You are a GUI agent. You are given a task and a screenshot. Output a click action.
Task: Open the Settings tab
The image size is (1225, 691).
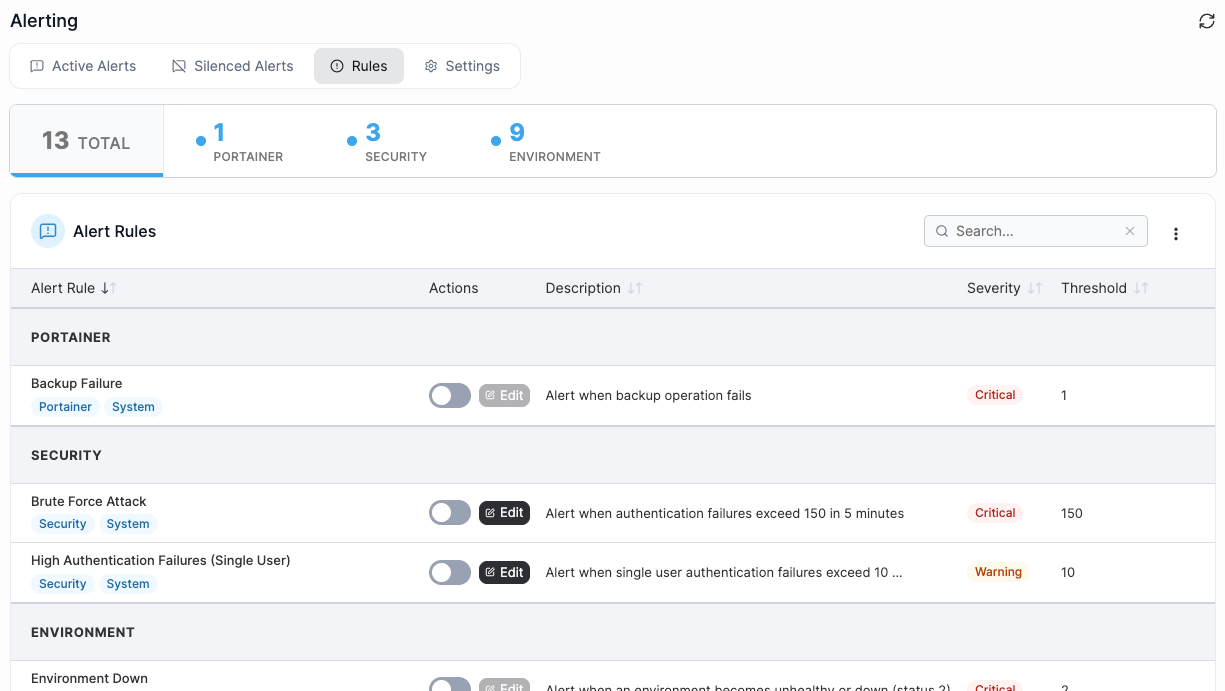point(462,66)
